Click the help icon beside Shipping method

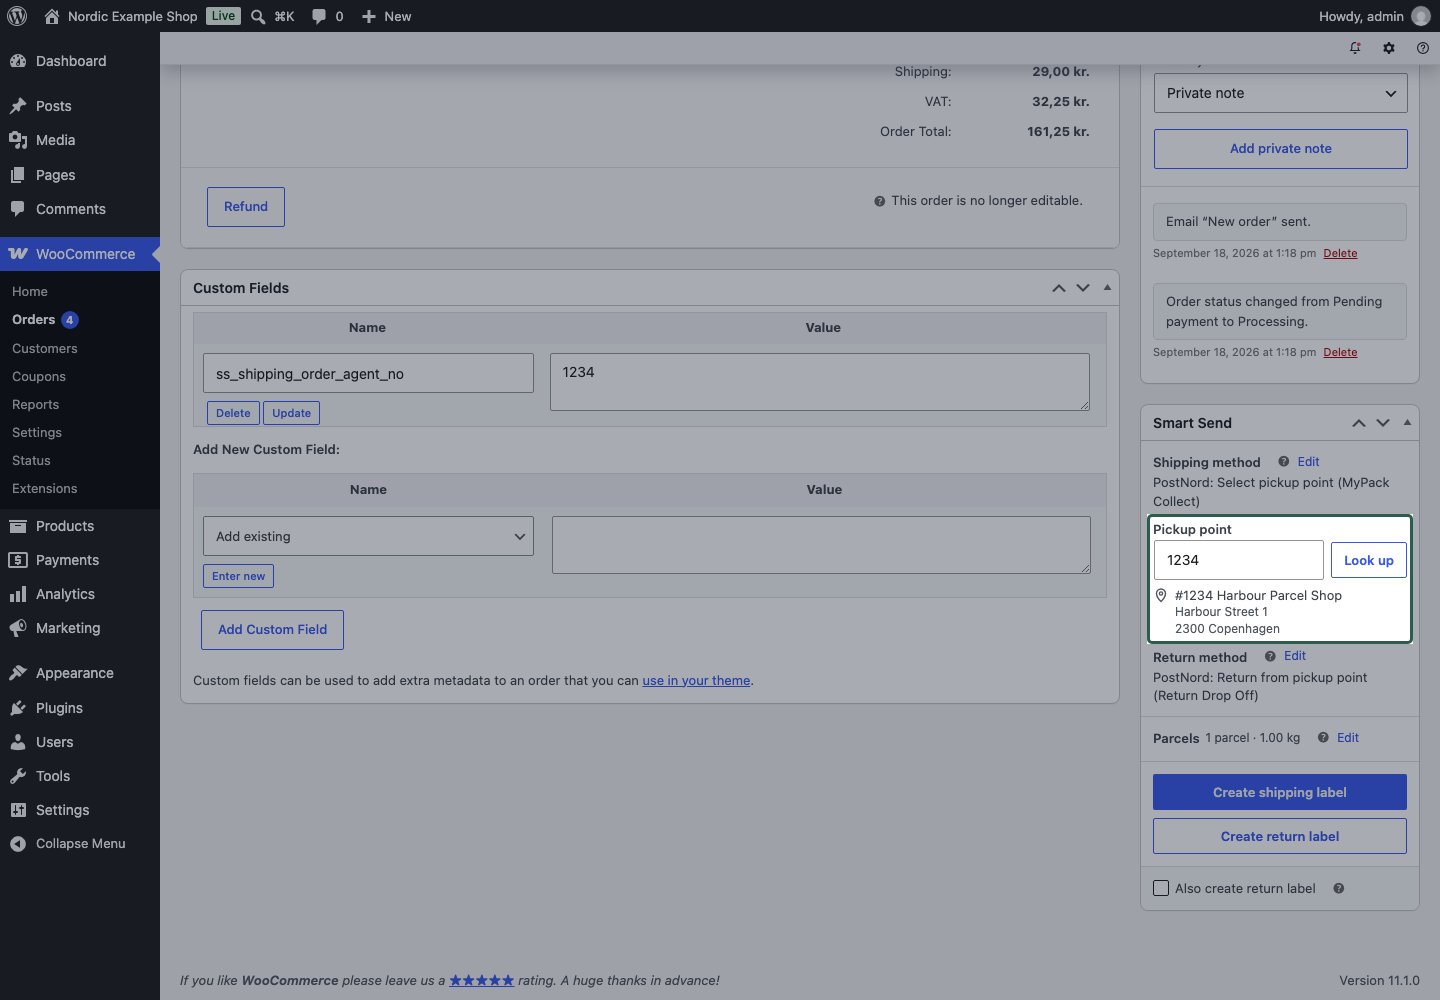[x=1284, y=462]
